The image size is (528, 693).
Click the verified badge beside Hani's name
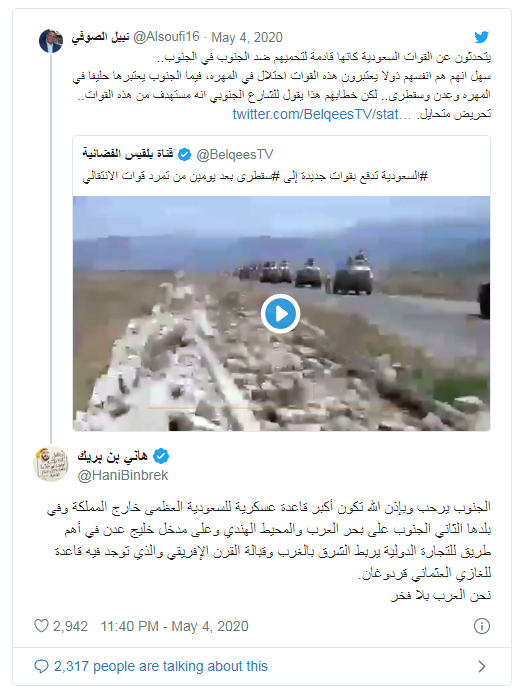coord(161,456)
